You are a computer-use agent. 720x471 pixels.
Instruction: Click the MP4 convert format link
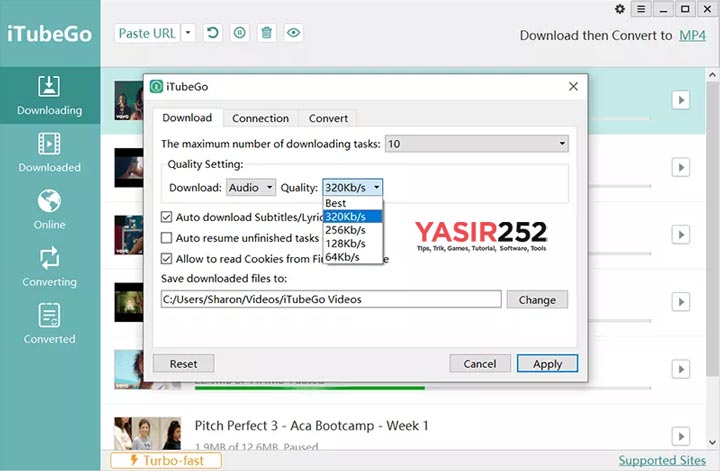click(692, 35)
